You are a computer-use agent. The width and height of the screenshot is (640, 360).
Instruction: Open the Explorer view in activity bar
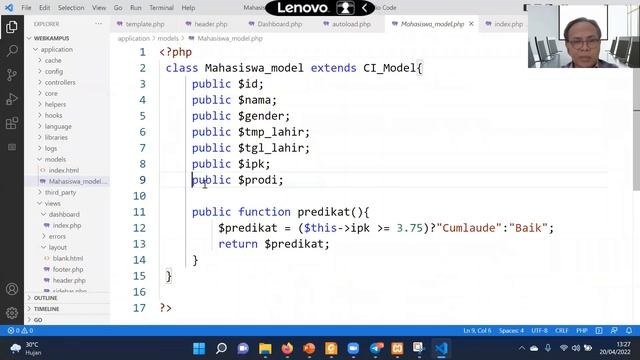tap(12, 27)
